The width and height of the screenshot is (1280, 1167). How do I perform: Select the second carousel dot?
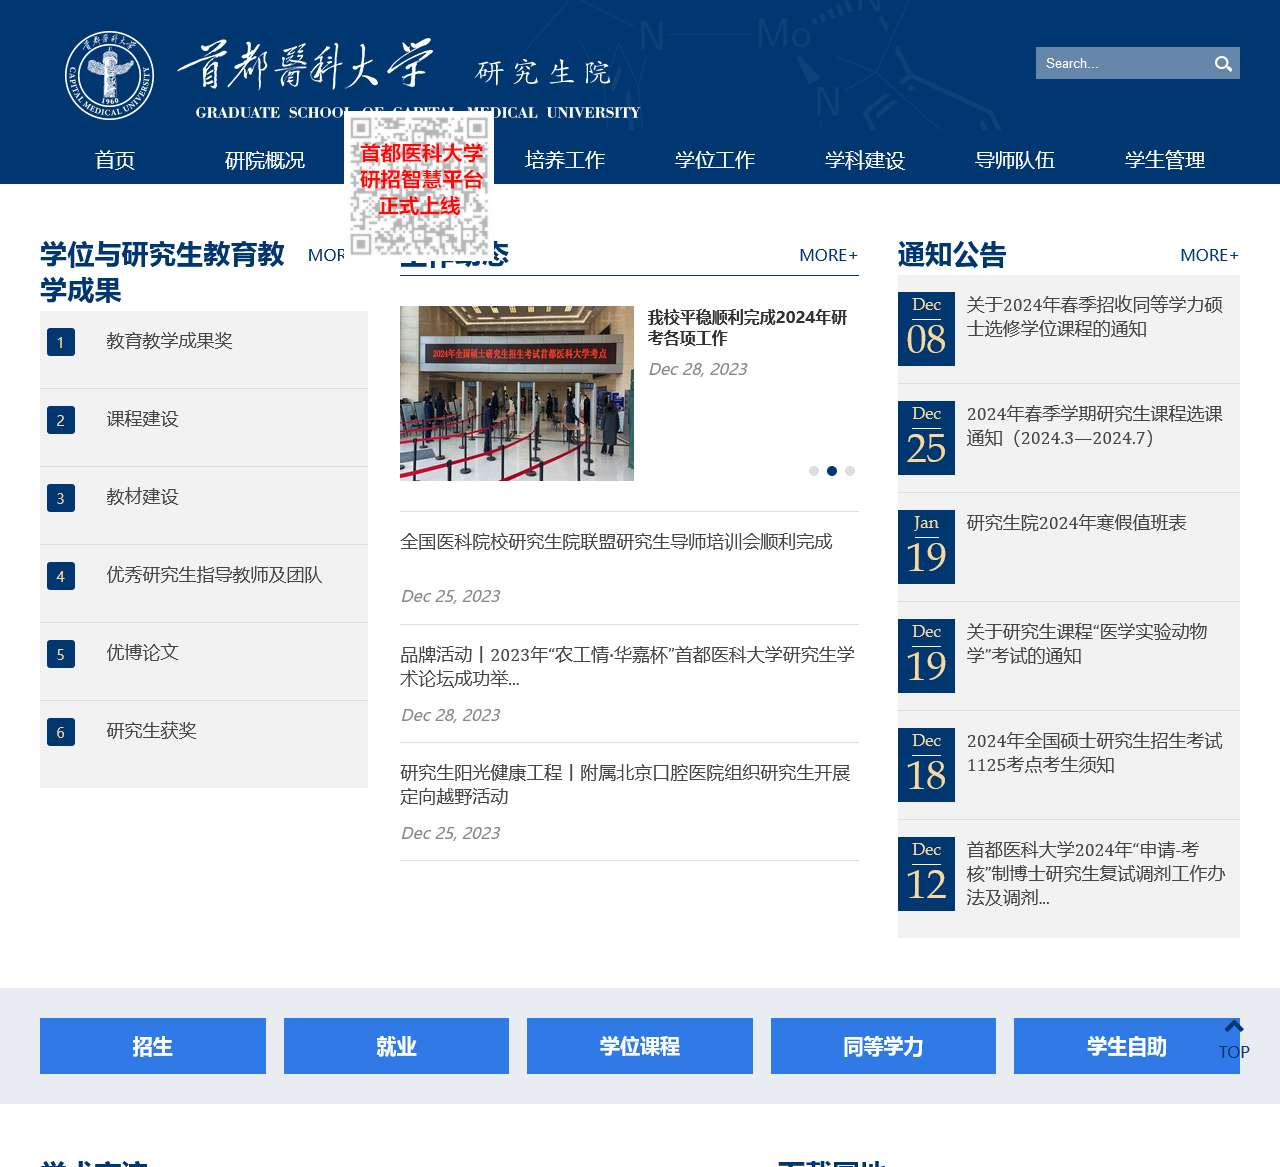click(832, 471)
